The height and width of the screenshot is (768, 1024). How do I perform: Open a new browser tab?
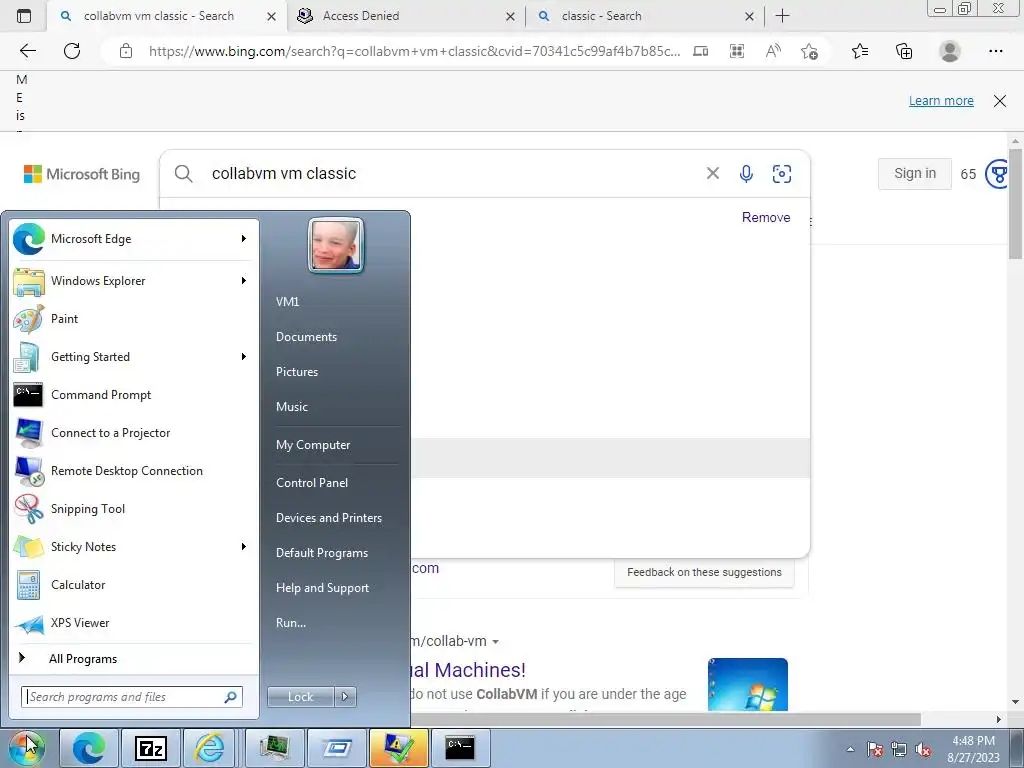[782, 16]
